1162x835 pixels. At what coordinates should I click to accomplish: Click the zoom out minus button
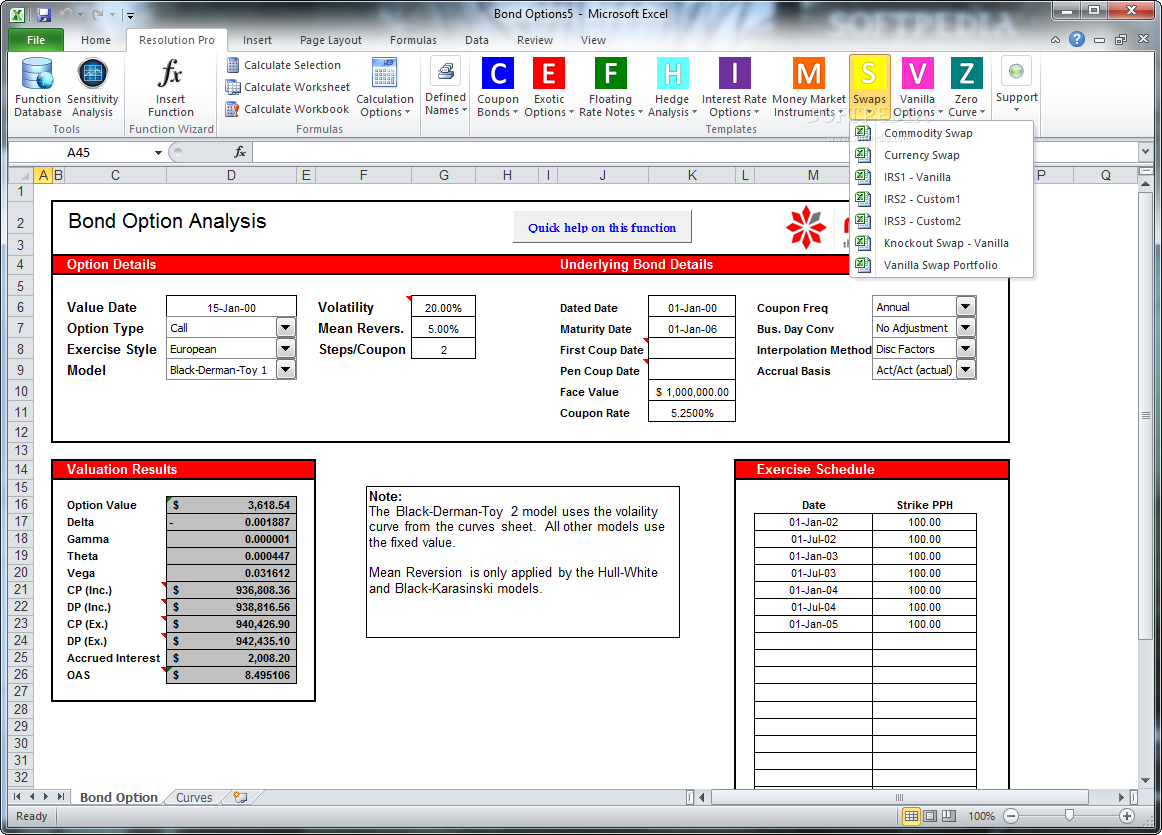(x=1011, y=816)
